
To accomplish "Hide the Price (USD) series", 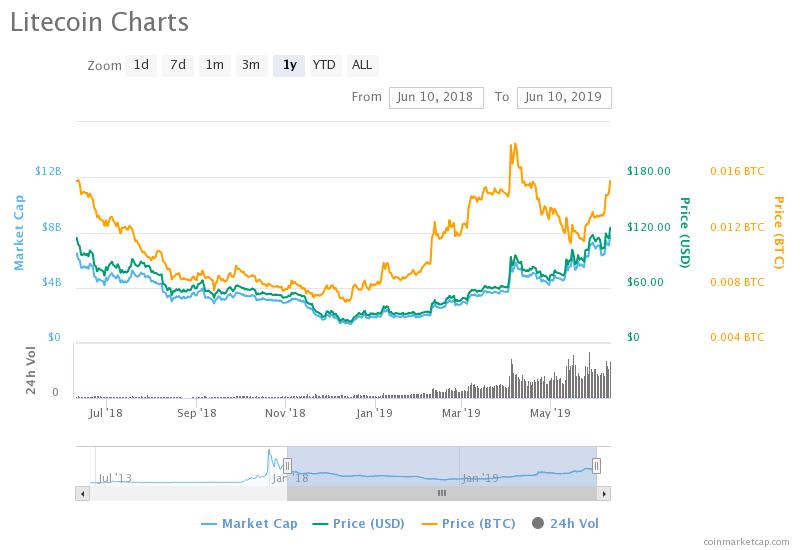I will tap(358, 524).
